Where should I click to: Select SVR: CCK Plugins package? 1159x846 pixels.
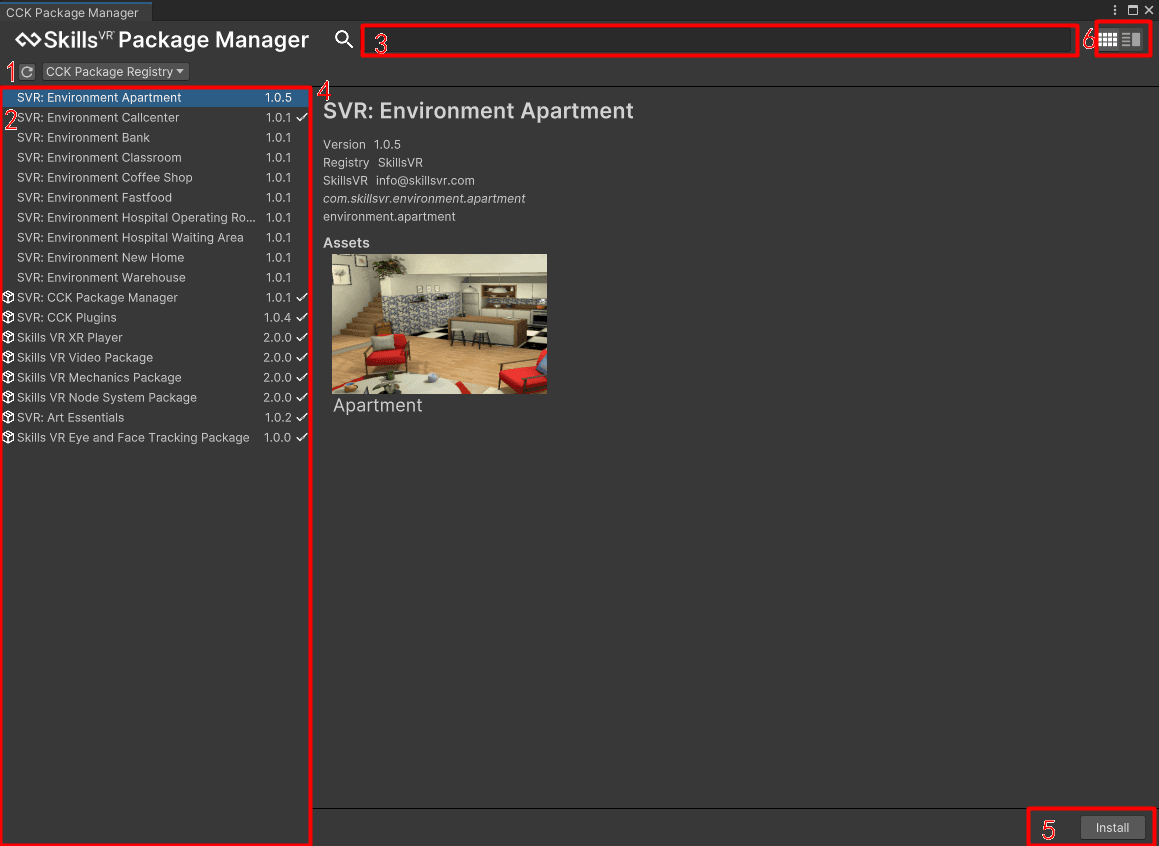[x=154, y=317]
